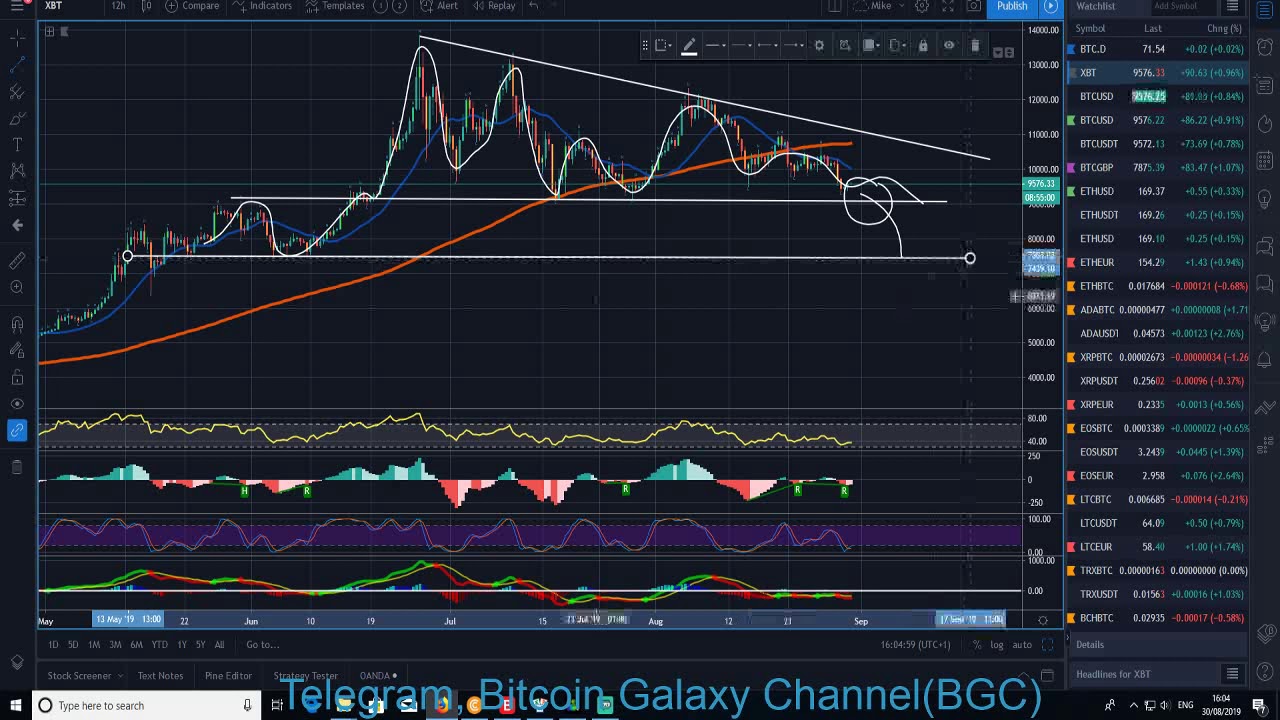
Task: Click the line color pencil in floating toolbar
Action: point(689,45)
